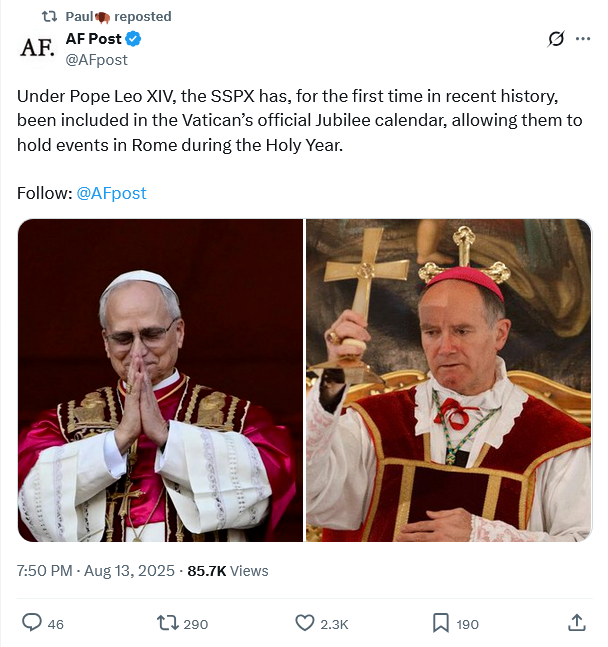Click the AF Post display name
This screenshot has height=647, width=608.
point(93,39)
